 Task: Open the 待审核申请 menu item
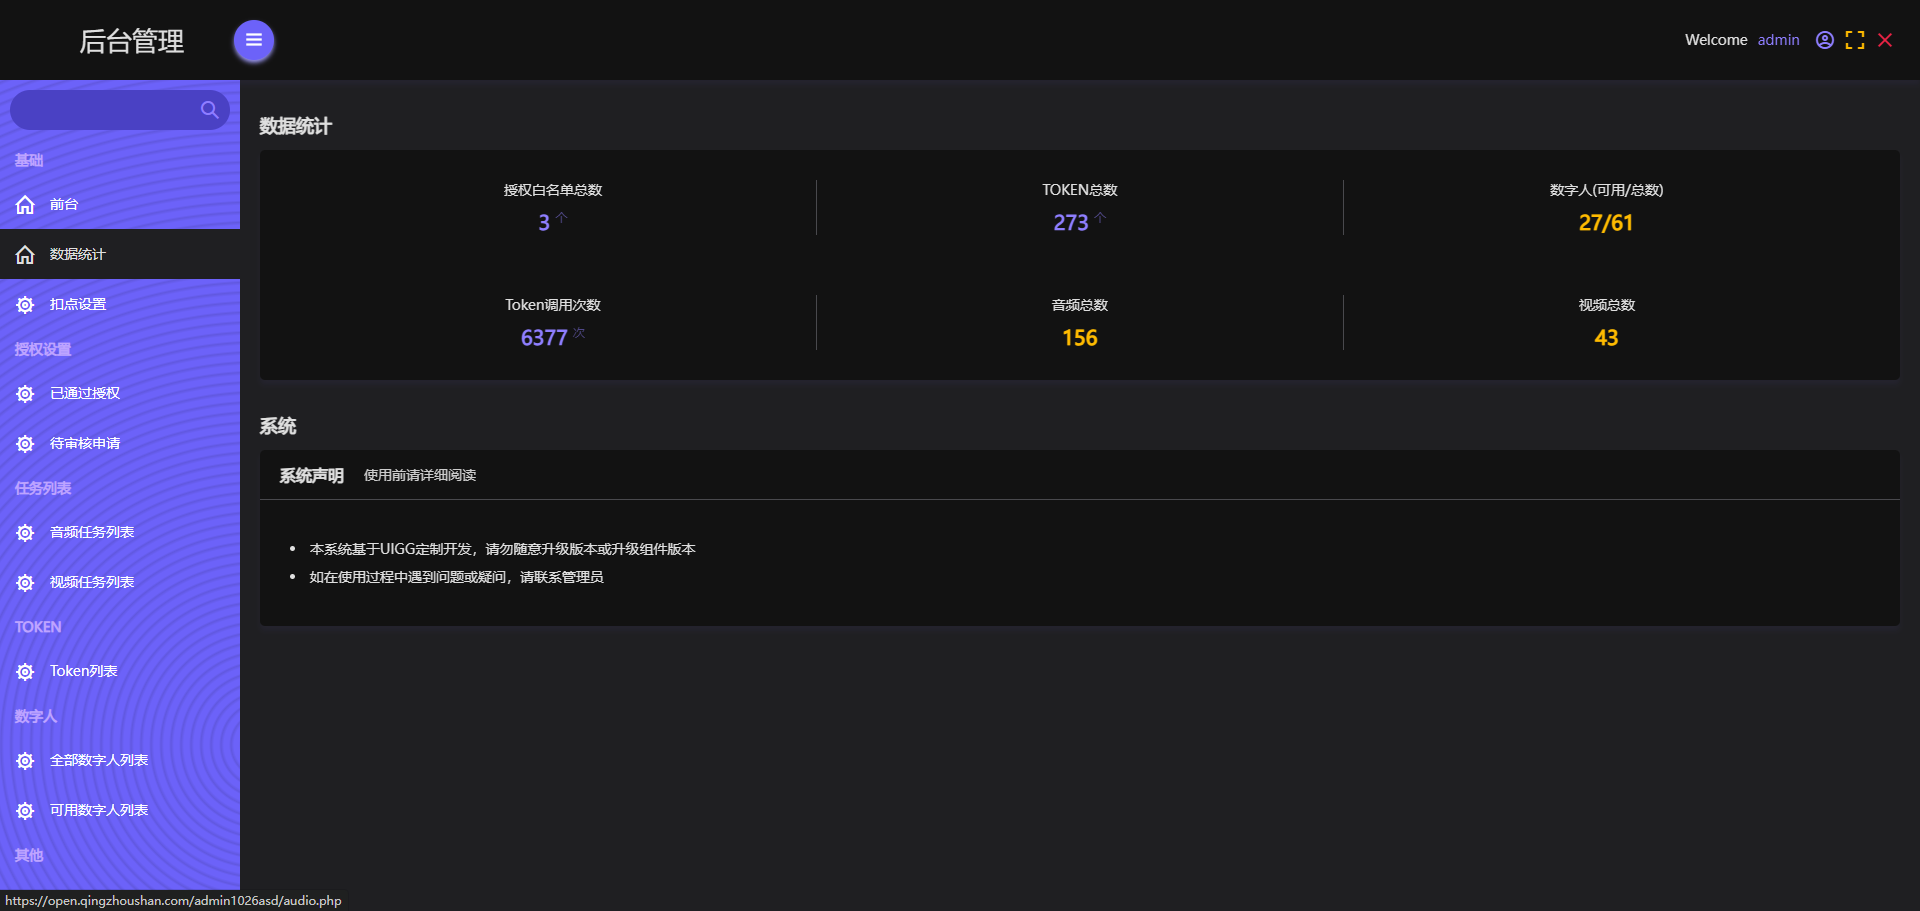click(x=85, y=443)
